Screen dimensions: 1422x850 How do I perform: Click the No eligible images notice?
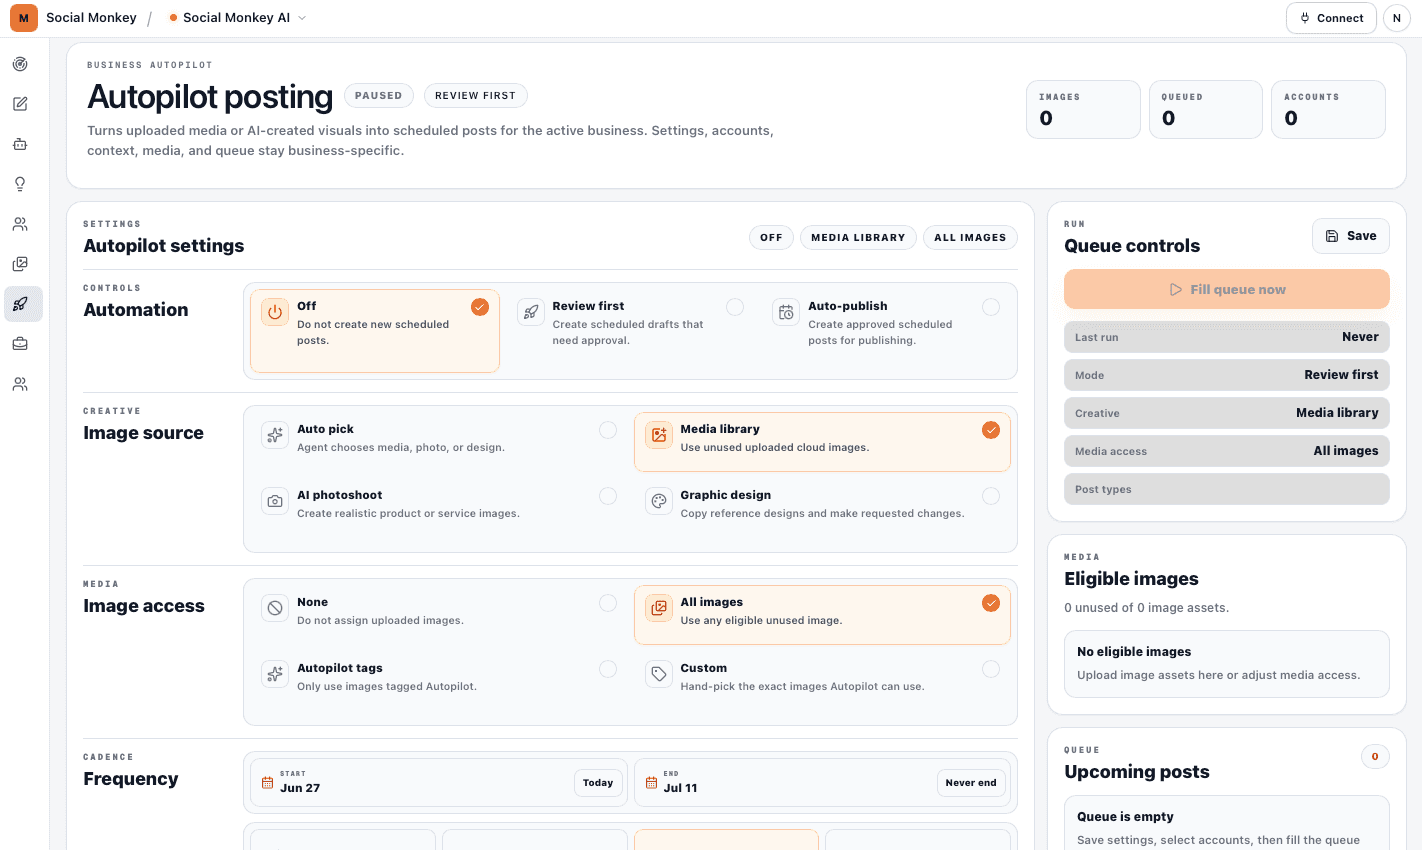point(1227,664)
